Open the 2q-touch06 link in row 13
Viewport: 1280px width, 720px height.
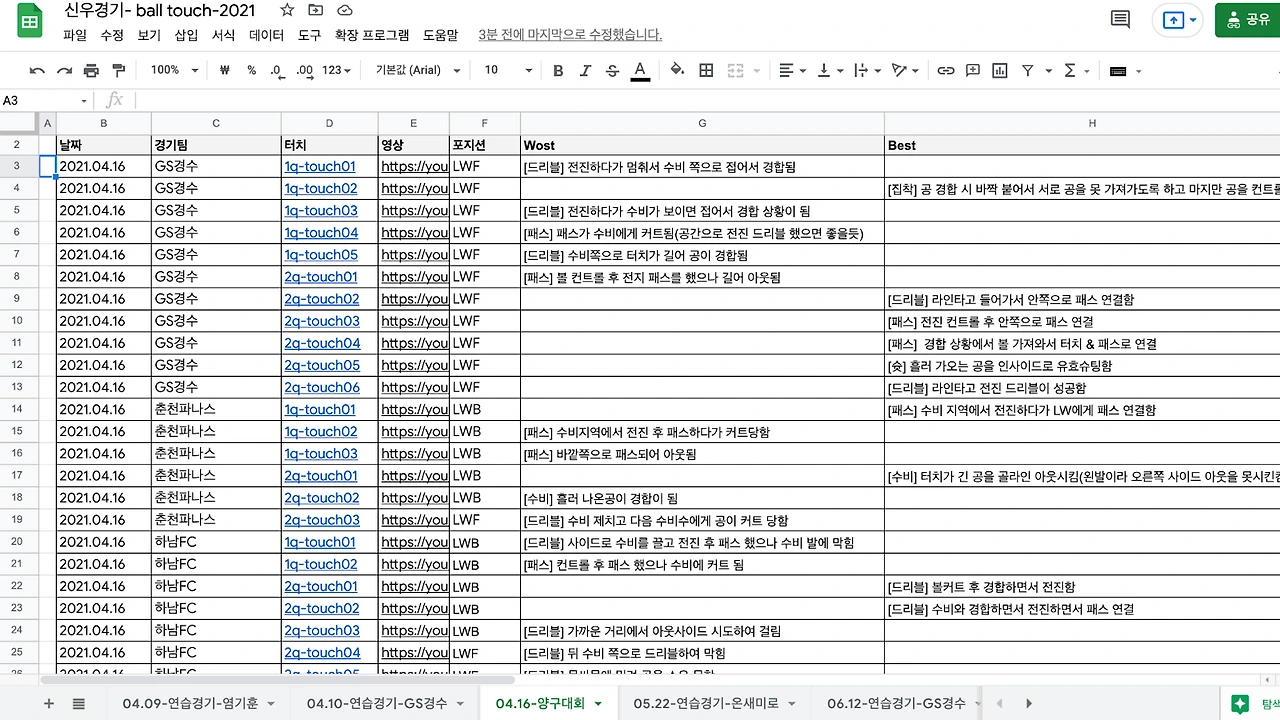pyautogui.click(x=322, y=387)
